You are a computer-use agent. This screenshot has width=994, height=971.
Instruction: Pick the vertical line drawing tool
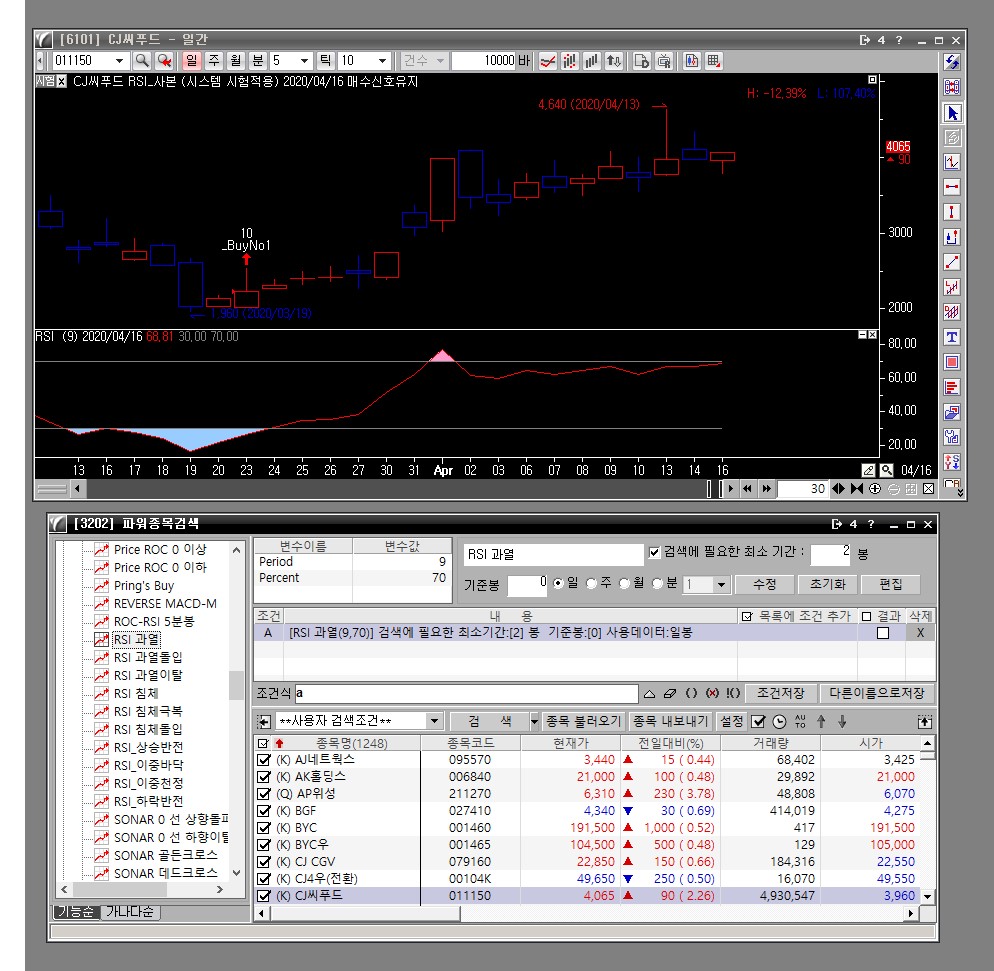click(951, 212)
